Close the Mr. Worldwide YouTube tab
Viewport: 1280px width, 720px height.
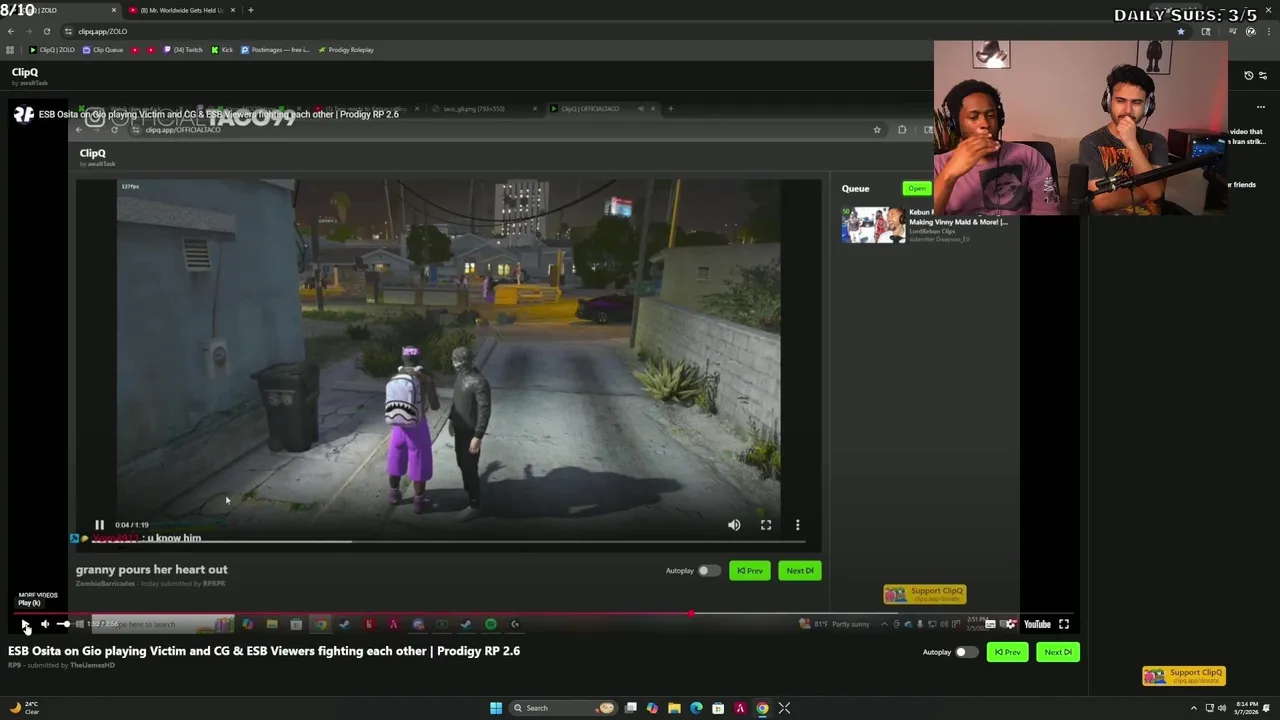click(233, 10)
